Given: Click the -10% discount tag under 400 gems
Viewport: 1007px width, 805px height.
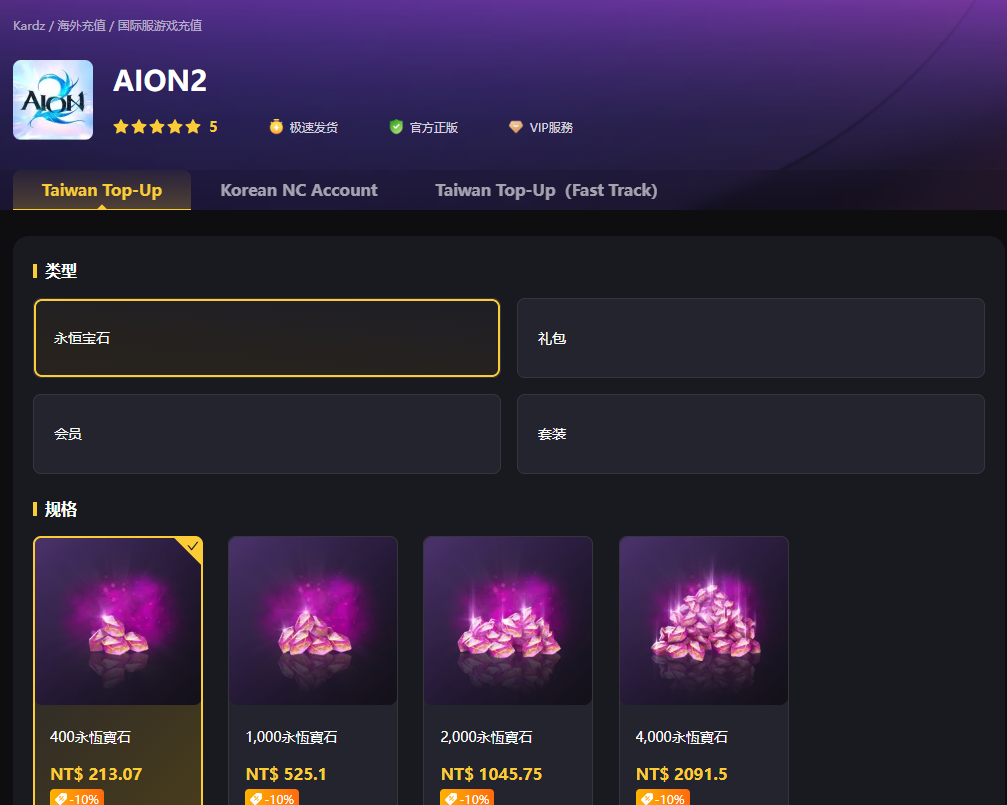Looking at the screenshot, I should (x=76, y=798).
